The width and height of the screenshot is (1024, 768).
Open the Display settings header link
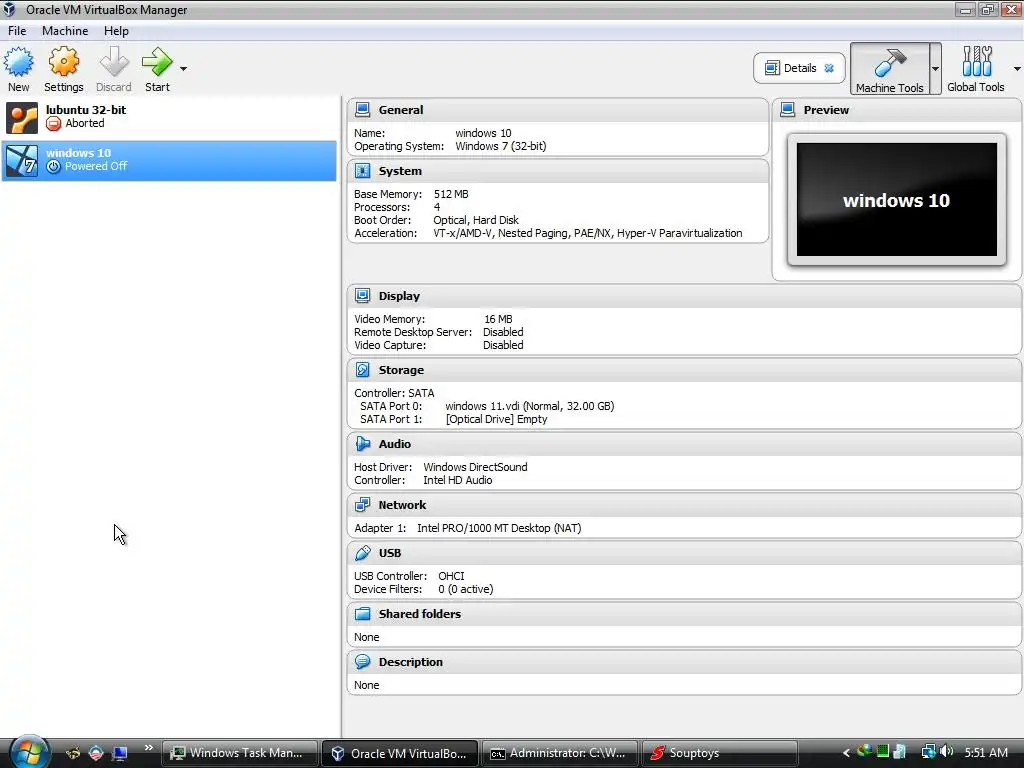tap(399, 296)
